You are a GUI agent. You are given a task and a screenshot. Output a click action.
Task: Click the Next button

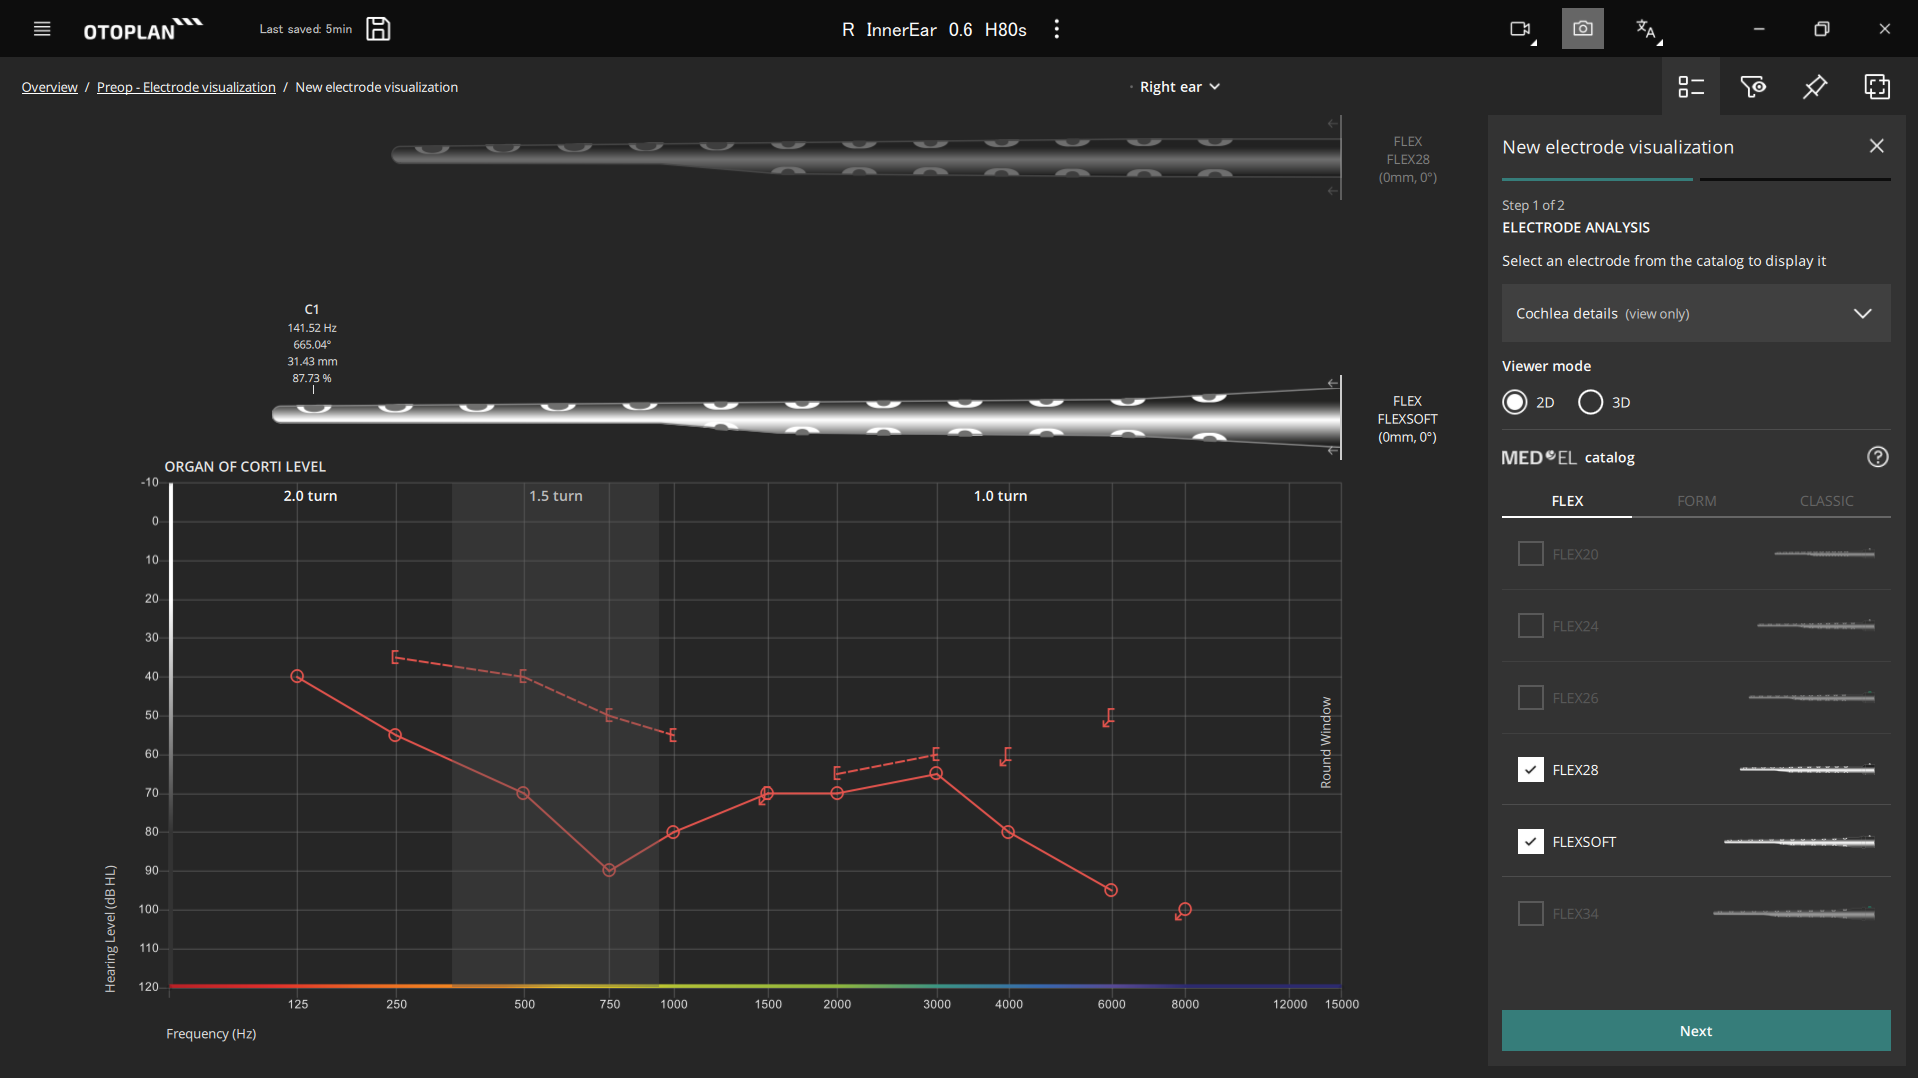[1695, 1031]
